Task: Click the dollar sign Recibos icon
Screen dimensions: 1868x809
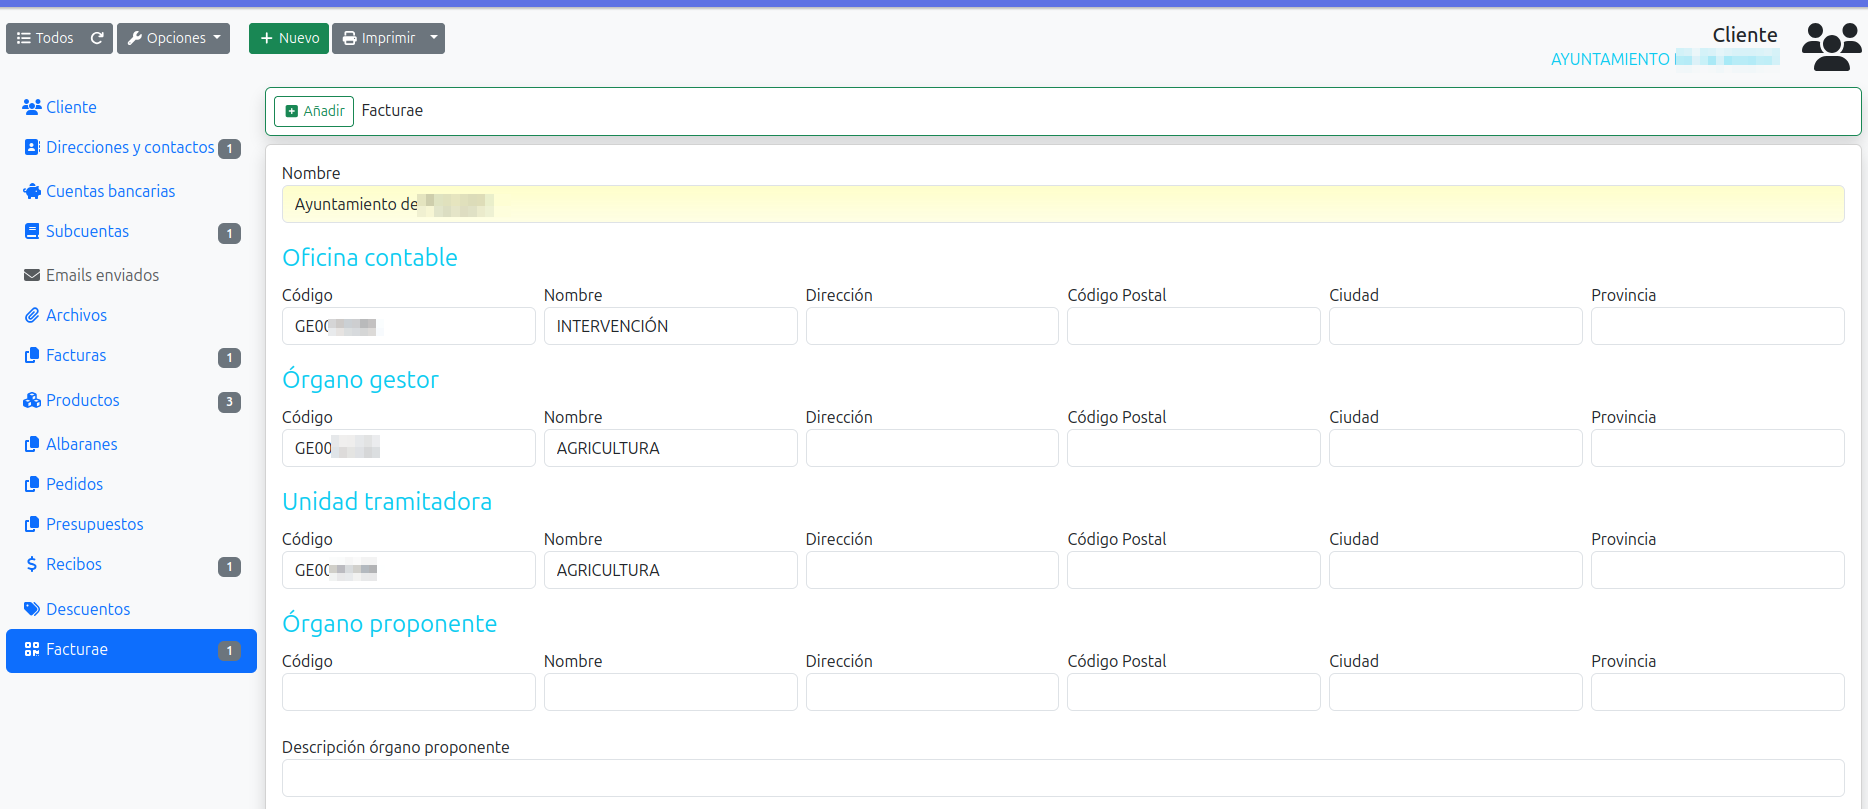Action: tap(32, 564)
